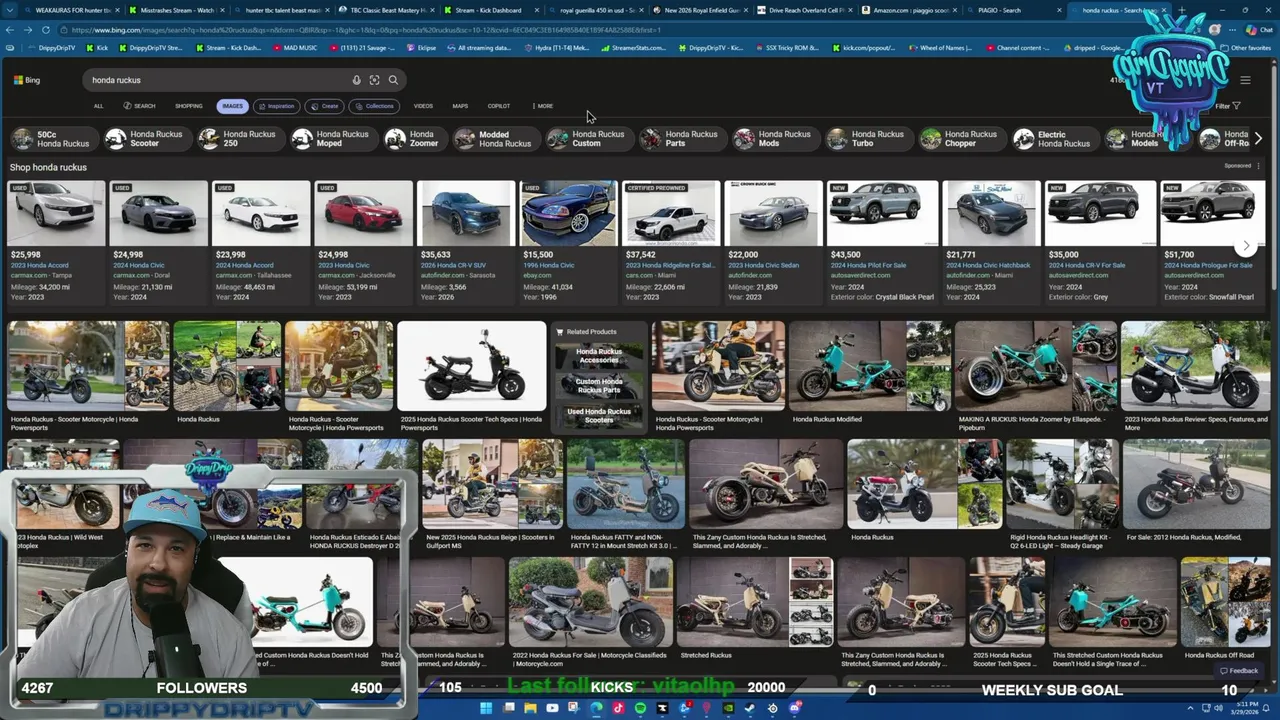The height and width of the screenshot is (720, 1280).
Task: Click the browser back arrow
Action: (x=10, y=30)
